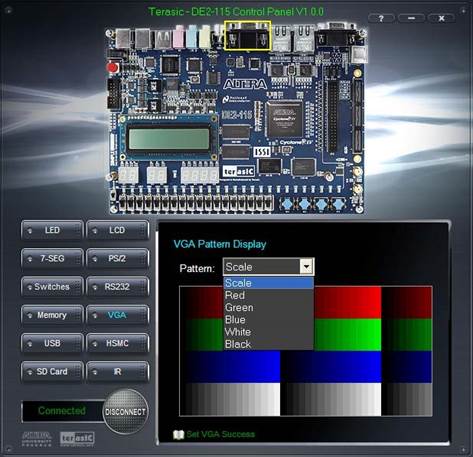
Task: Open the LED control tab
Action: tap(52, 230)
